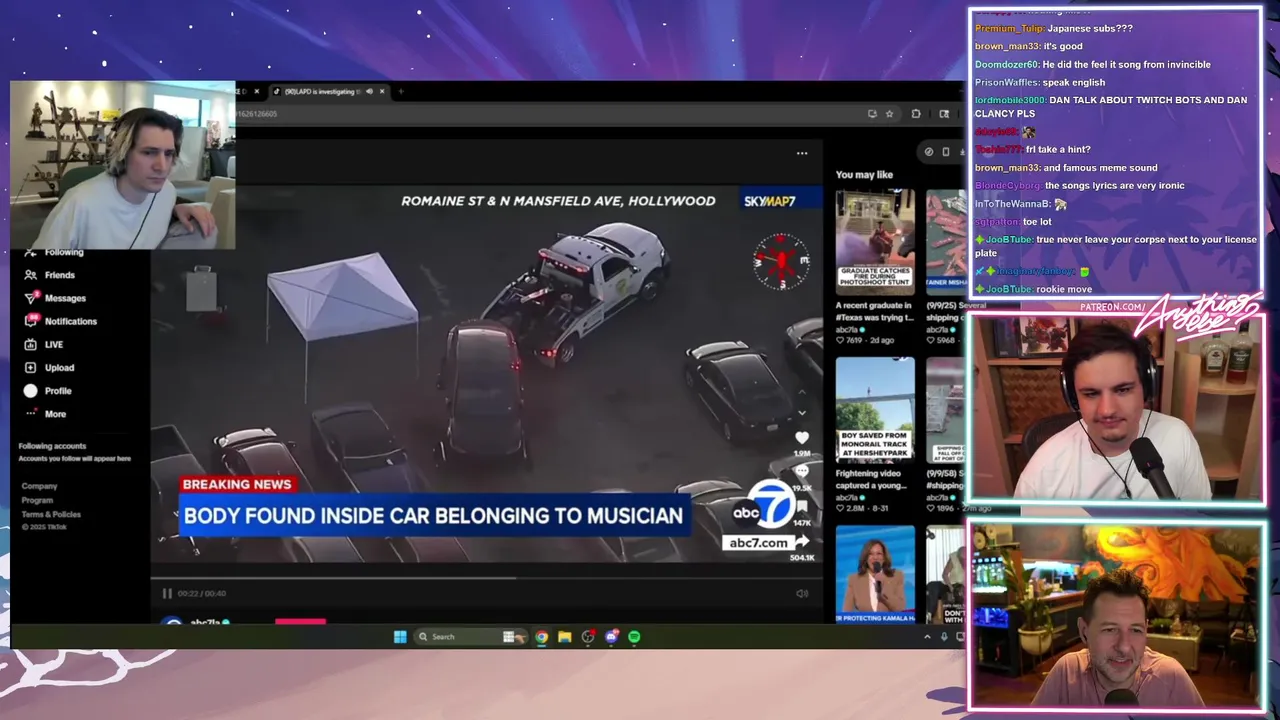This screenshot has width=1280, height=720.
Task: Open Google Chrome from the taskbar
Action: 541,636
